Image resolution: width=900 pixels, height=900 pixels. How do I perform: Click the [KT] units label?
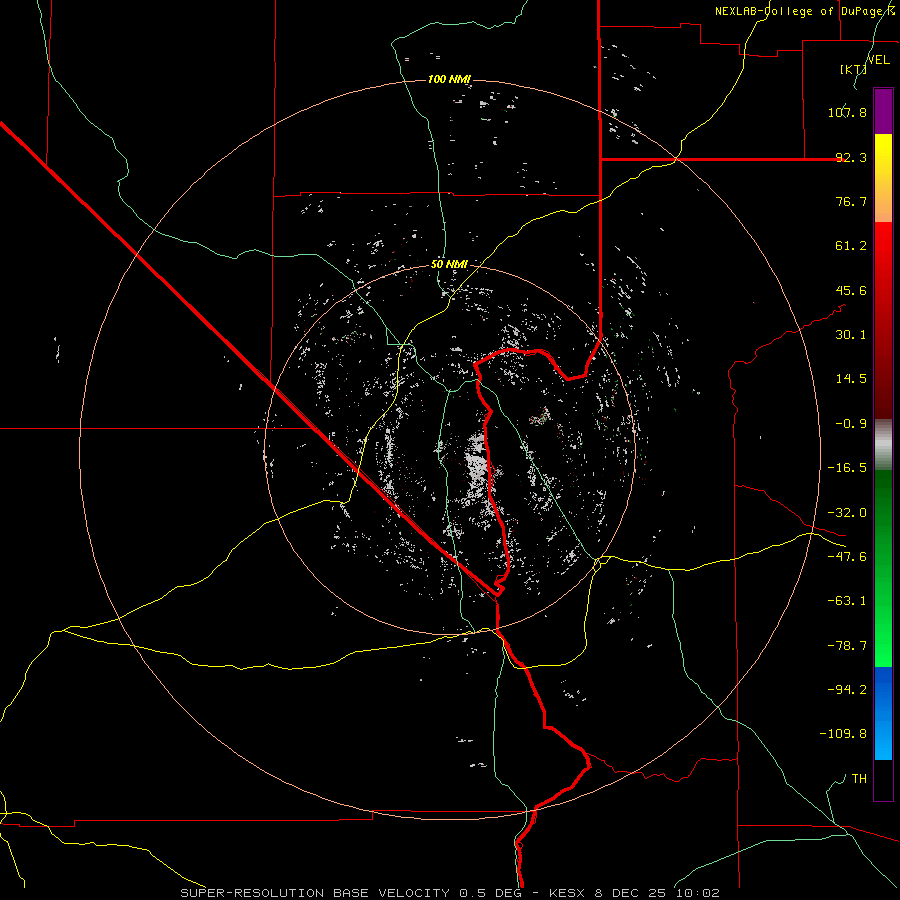point(853,69)
